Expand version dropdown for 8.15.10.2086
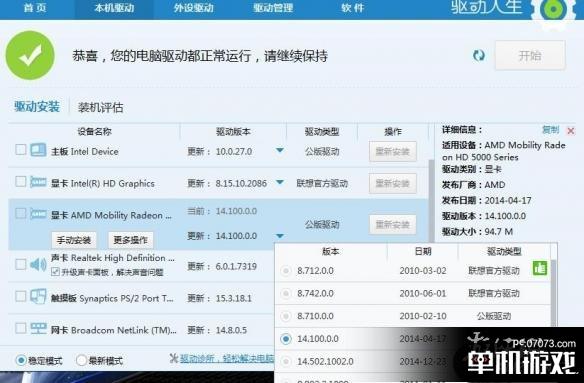The image size is (584, 383). (x=280, y=183)
